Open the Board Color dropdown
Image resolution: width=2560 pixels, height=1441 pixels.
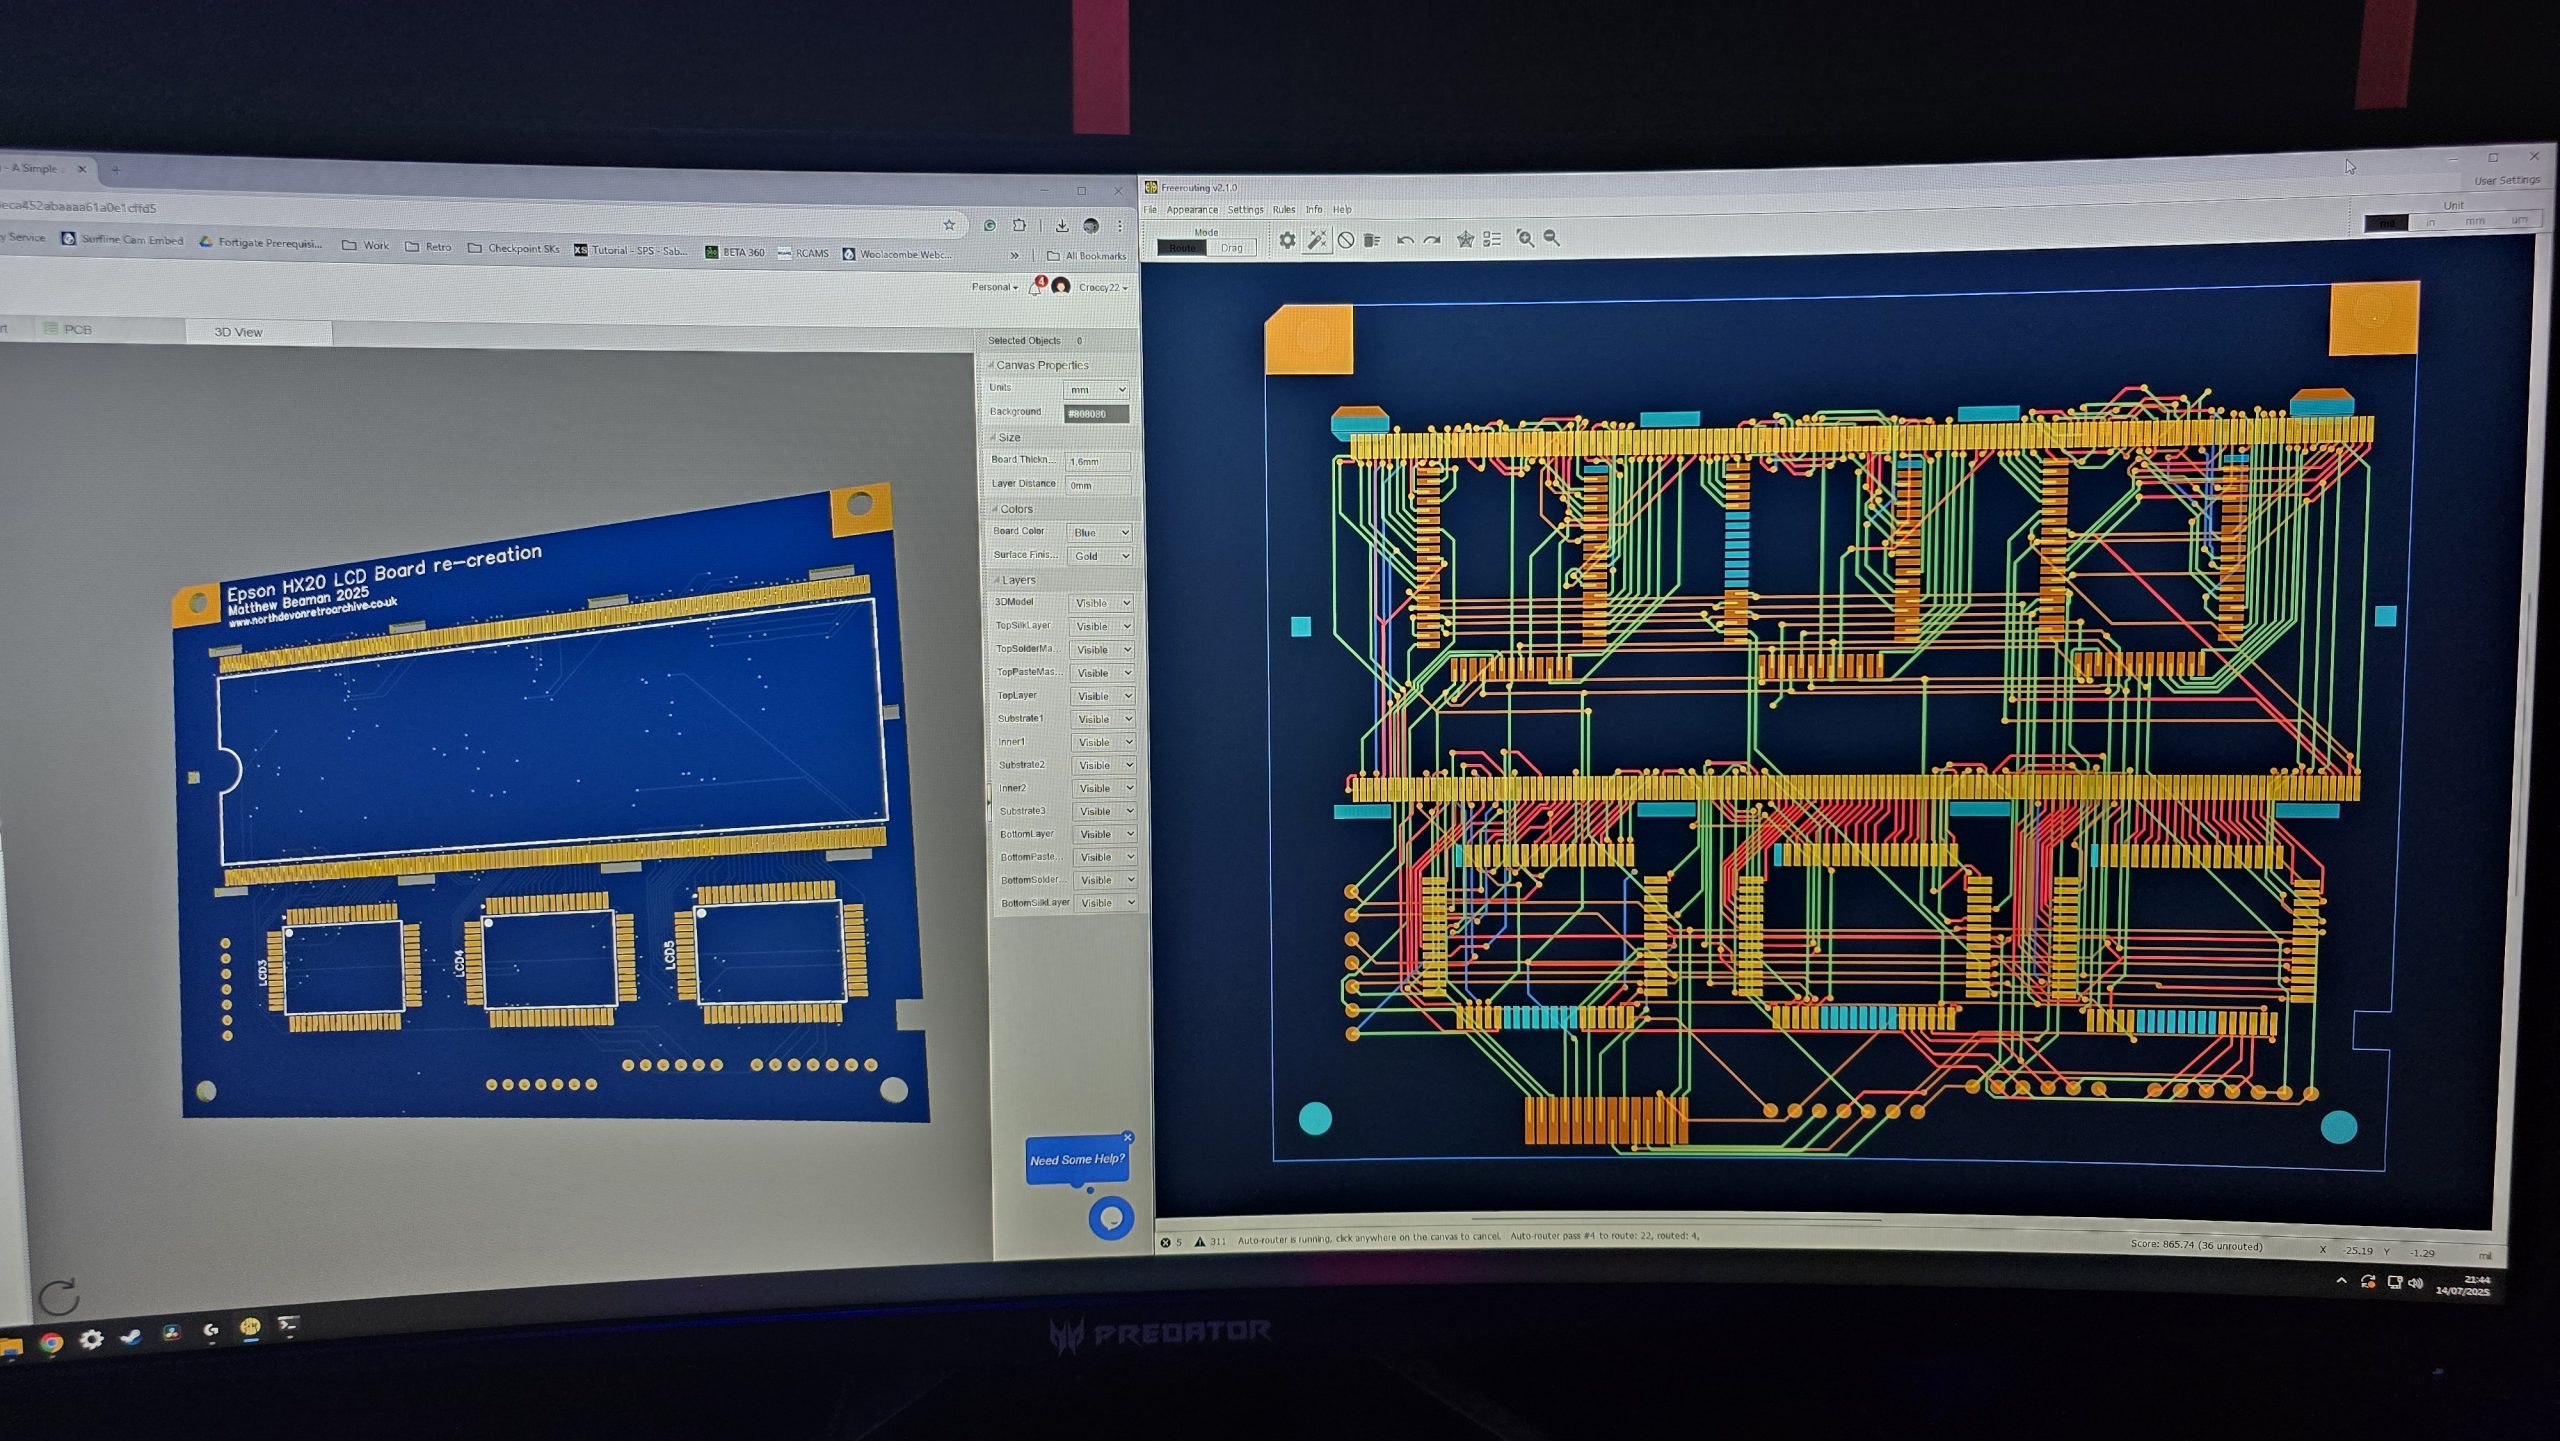(1100, 532)
